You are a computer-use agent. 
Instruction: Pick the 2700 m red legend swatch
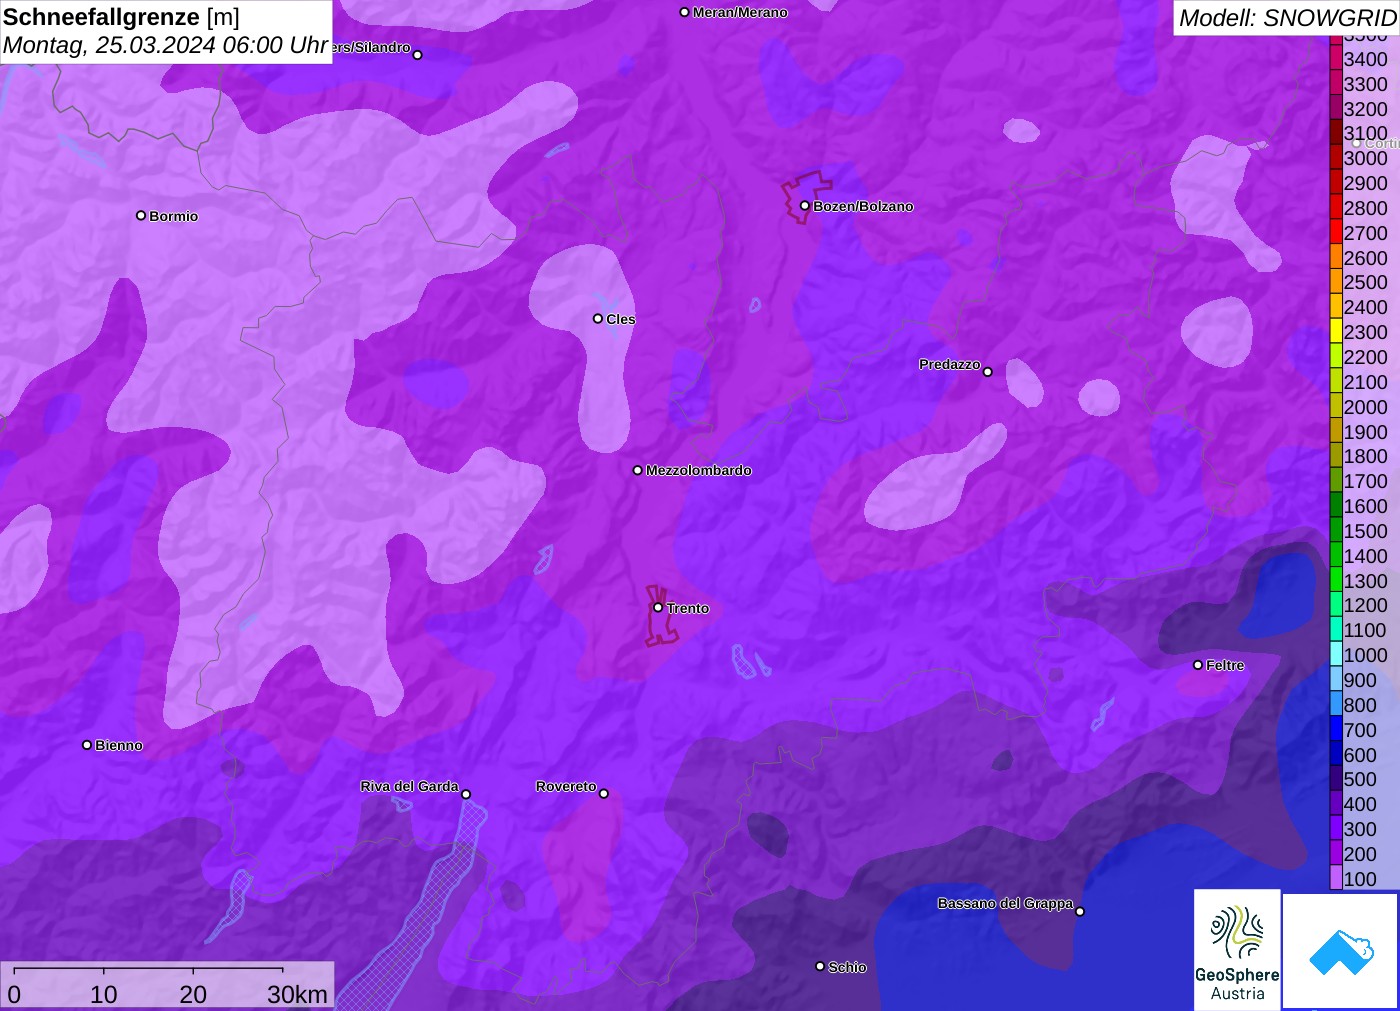click(1336, 232)
